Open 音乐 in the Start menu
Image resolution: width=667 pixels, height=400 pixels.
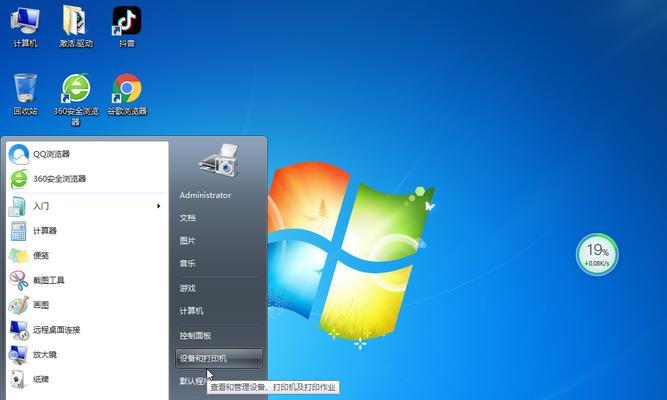coord(188,263)
